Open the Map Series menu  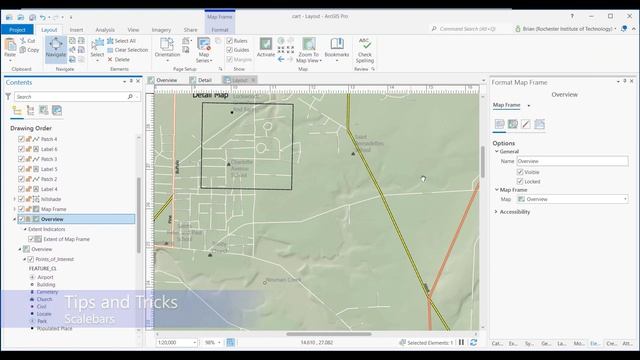pos(204,50)
